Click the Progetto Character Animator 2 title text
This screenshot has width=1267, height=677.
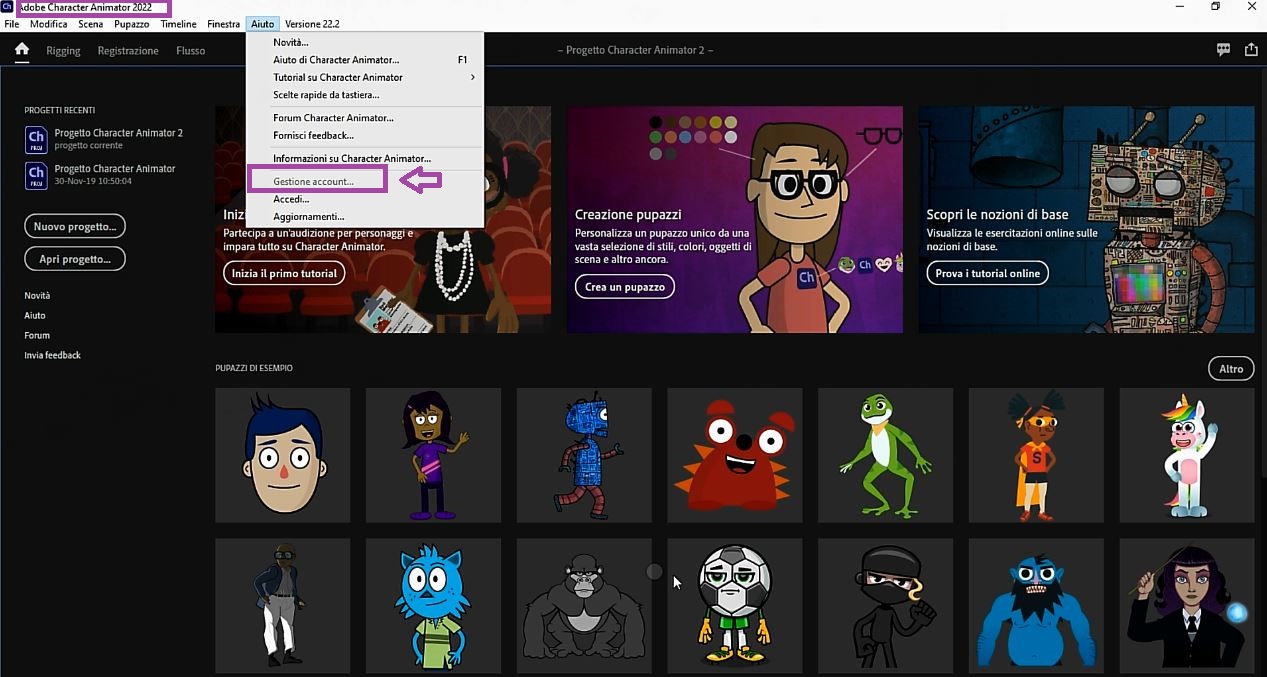635,50
